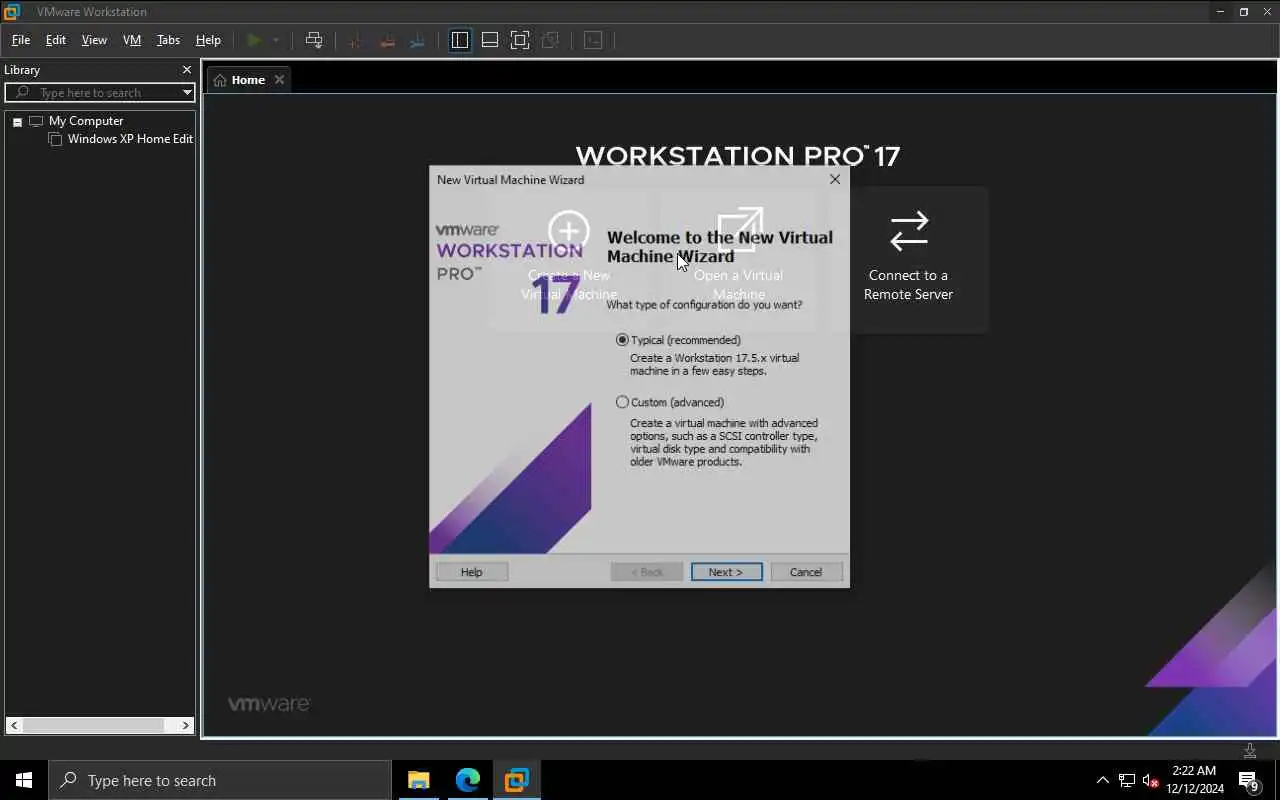Click the muted volume tray icon
Viewport: 1280px width, 800px height.
(1151, 780)
